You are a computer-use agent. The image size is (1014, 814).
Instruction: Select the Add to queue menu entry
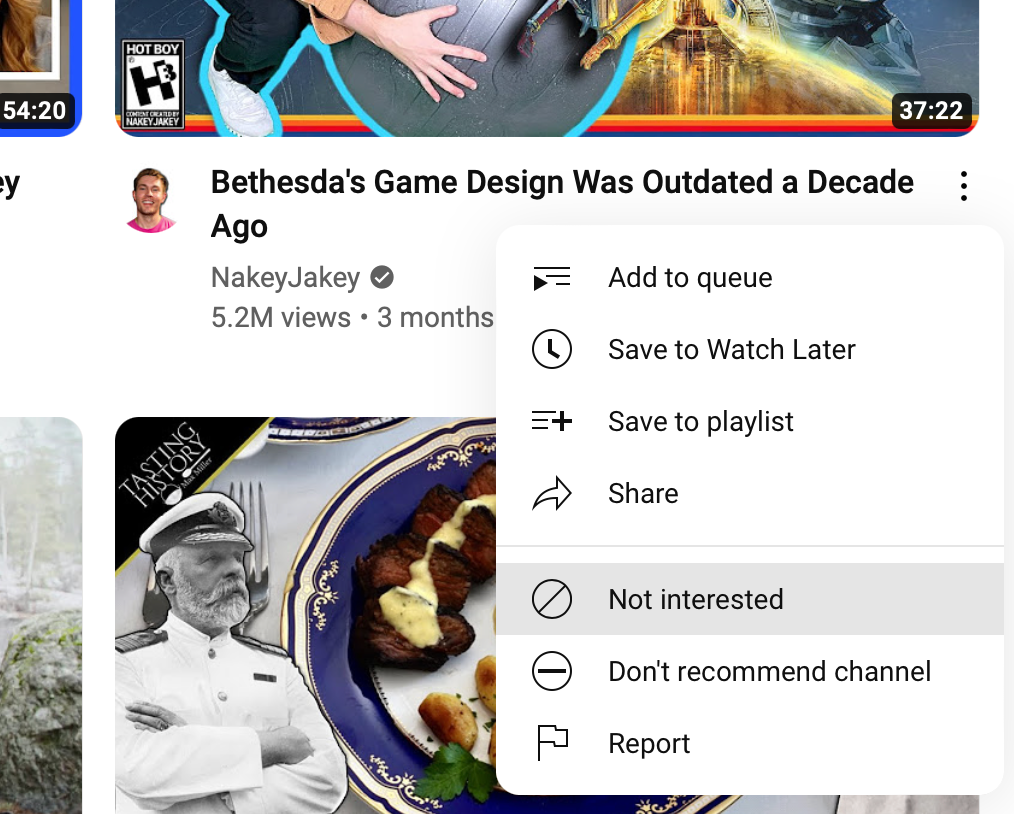tap(750, 278)
